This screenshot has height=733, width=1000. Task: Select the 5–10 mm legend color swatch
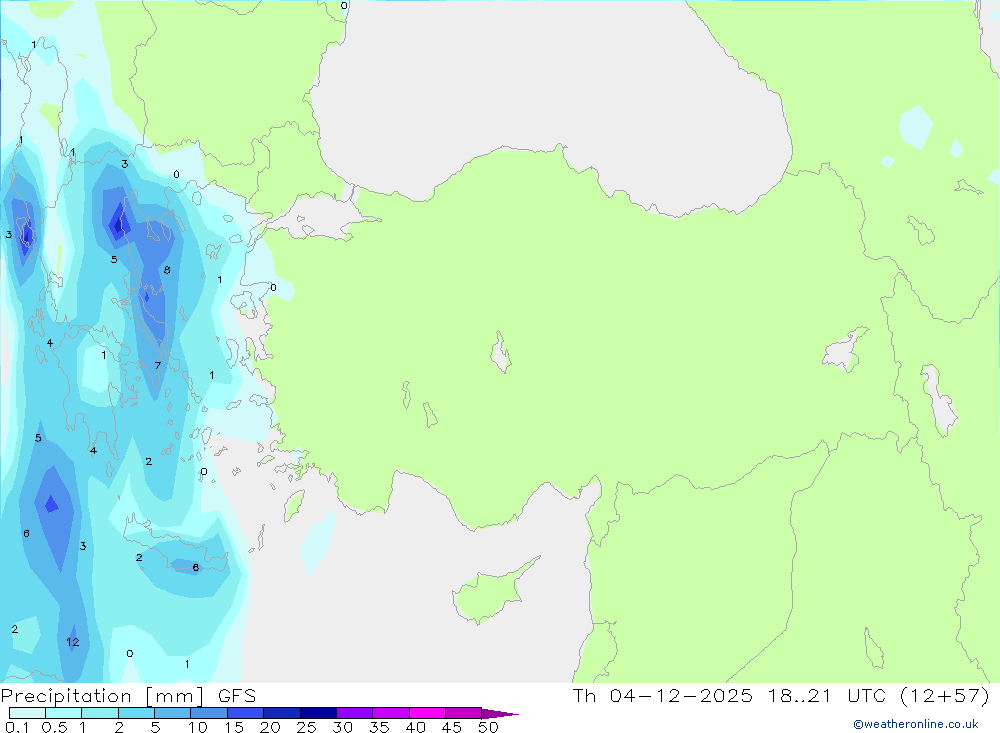(x=172, y=713)
